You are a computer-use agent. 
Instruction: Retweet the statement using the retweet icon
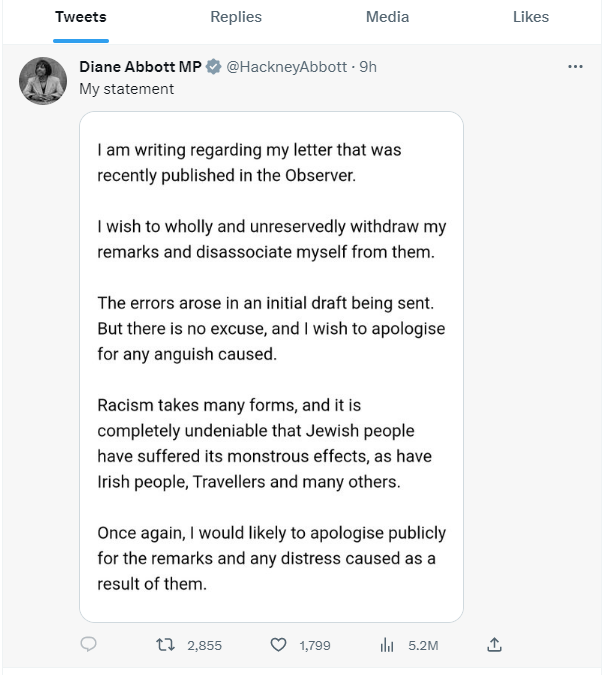tap(166, 645)
